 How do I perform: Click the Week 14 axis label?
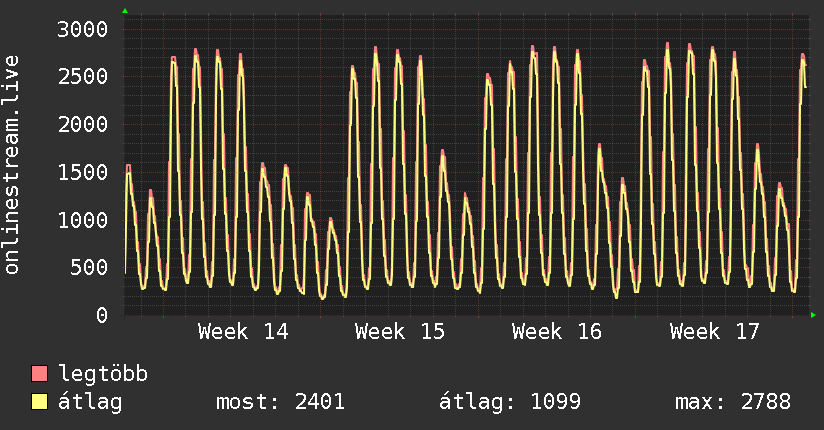pyautogui.click(x=243, y=332)
